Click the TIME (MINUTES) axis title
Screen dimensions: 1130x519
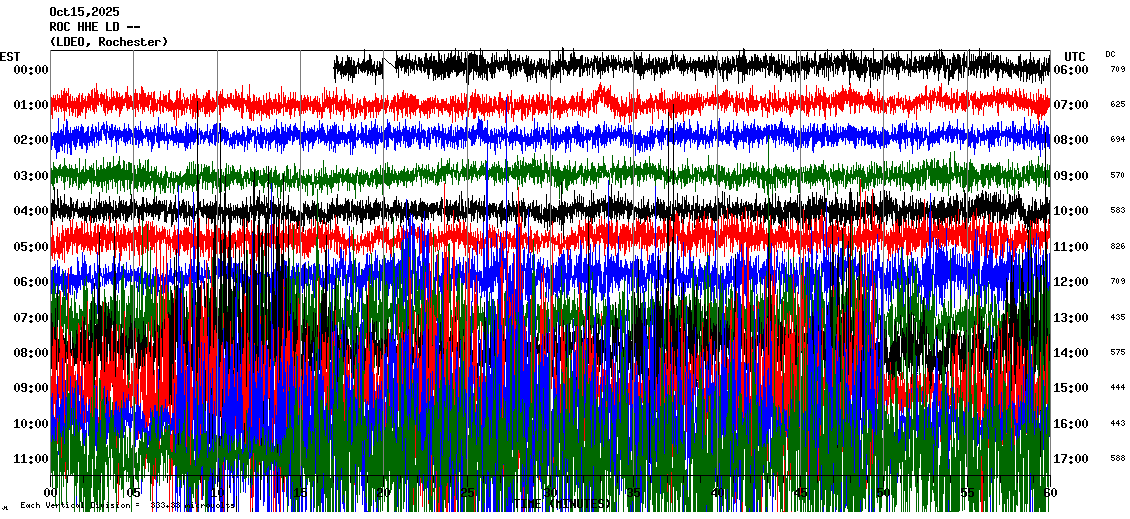click(562, 504)
